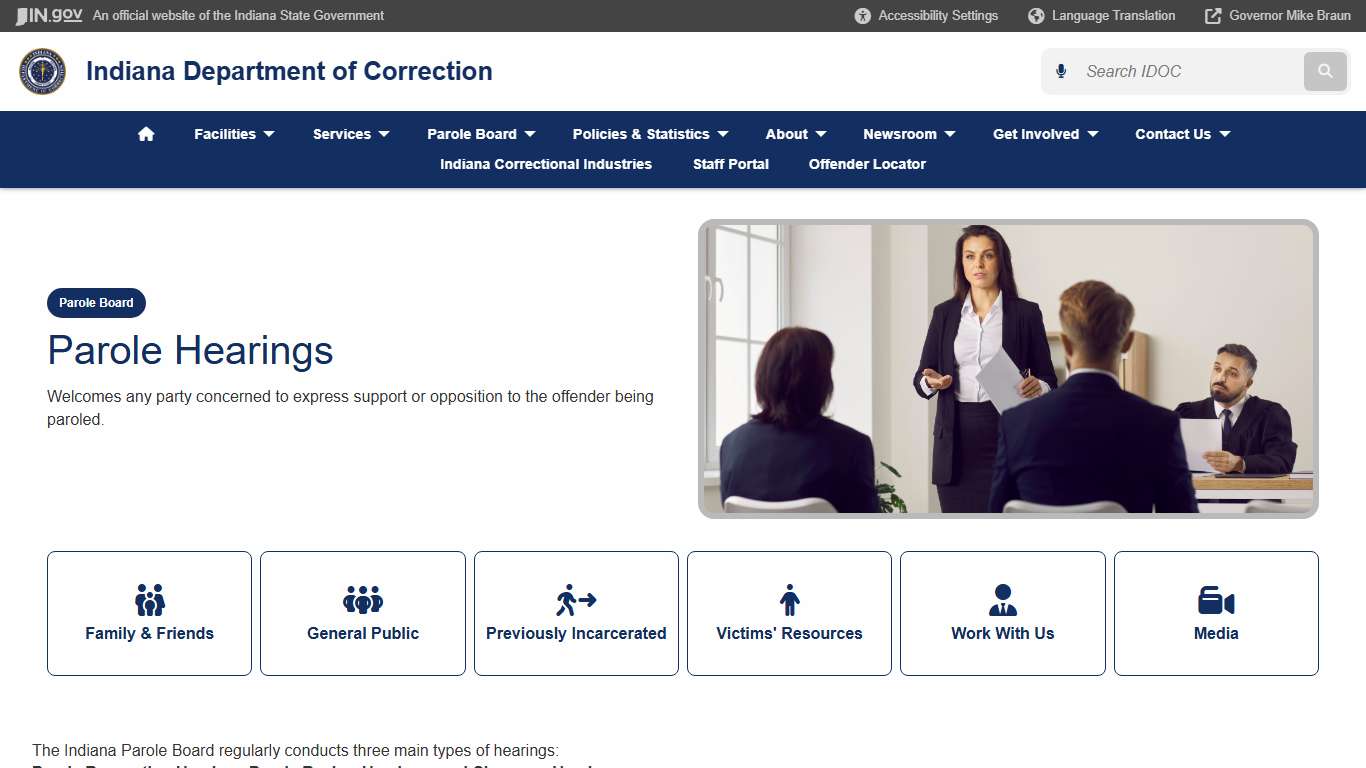Expand the Facilities dropdown menu

(x=234, y=133)
